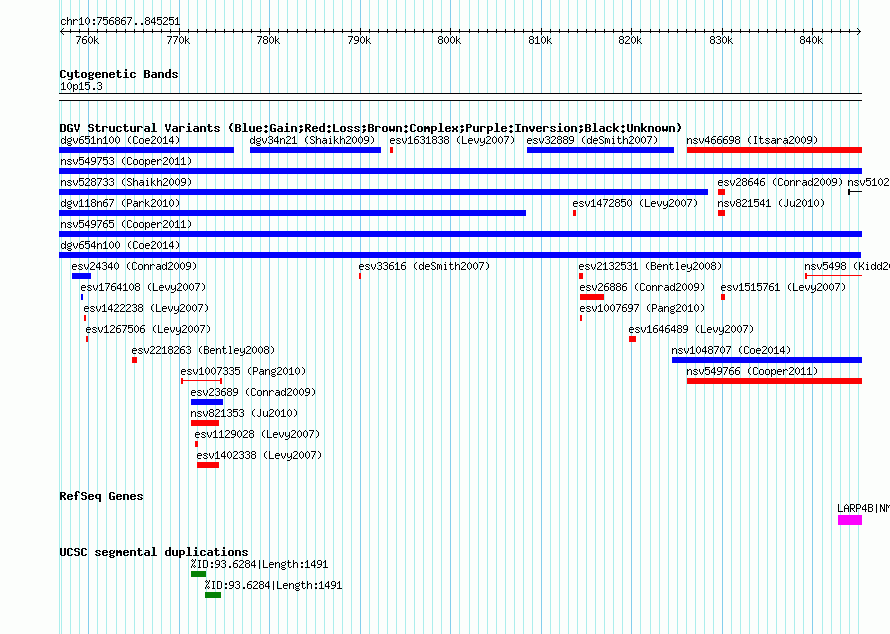Viewport: 890px width, 634px height.
Task: Select the second segmental duplication green bar
Action: point(213,595)
